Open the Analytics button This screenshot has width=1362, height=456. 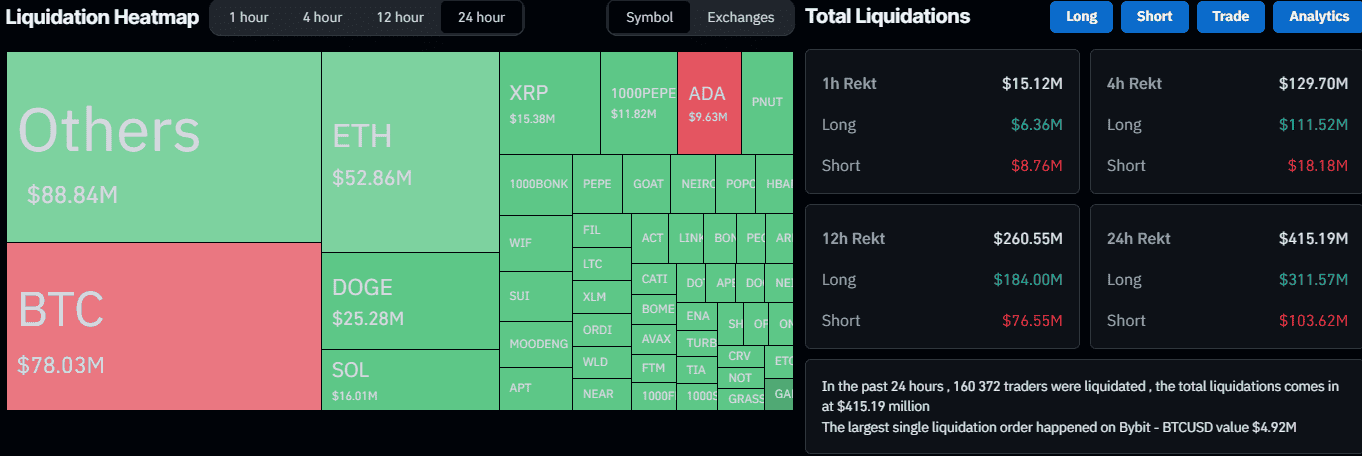point(1319,17)
